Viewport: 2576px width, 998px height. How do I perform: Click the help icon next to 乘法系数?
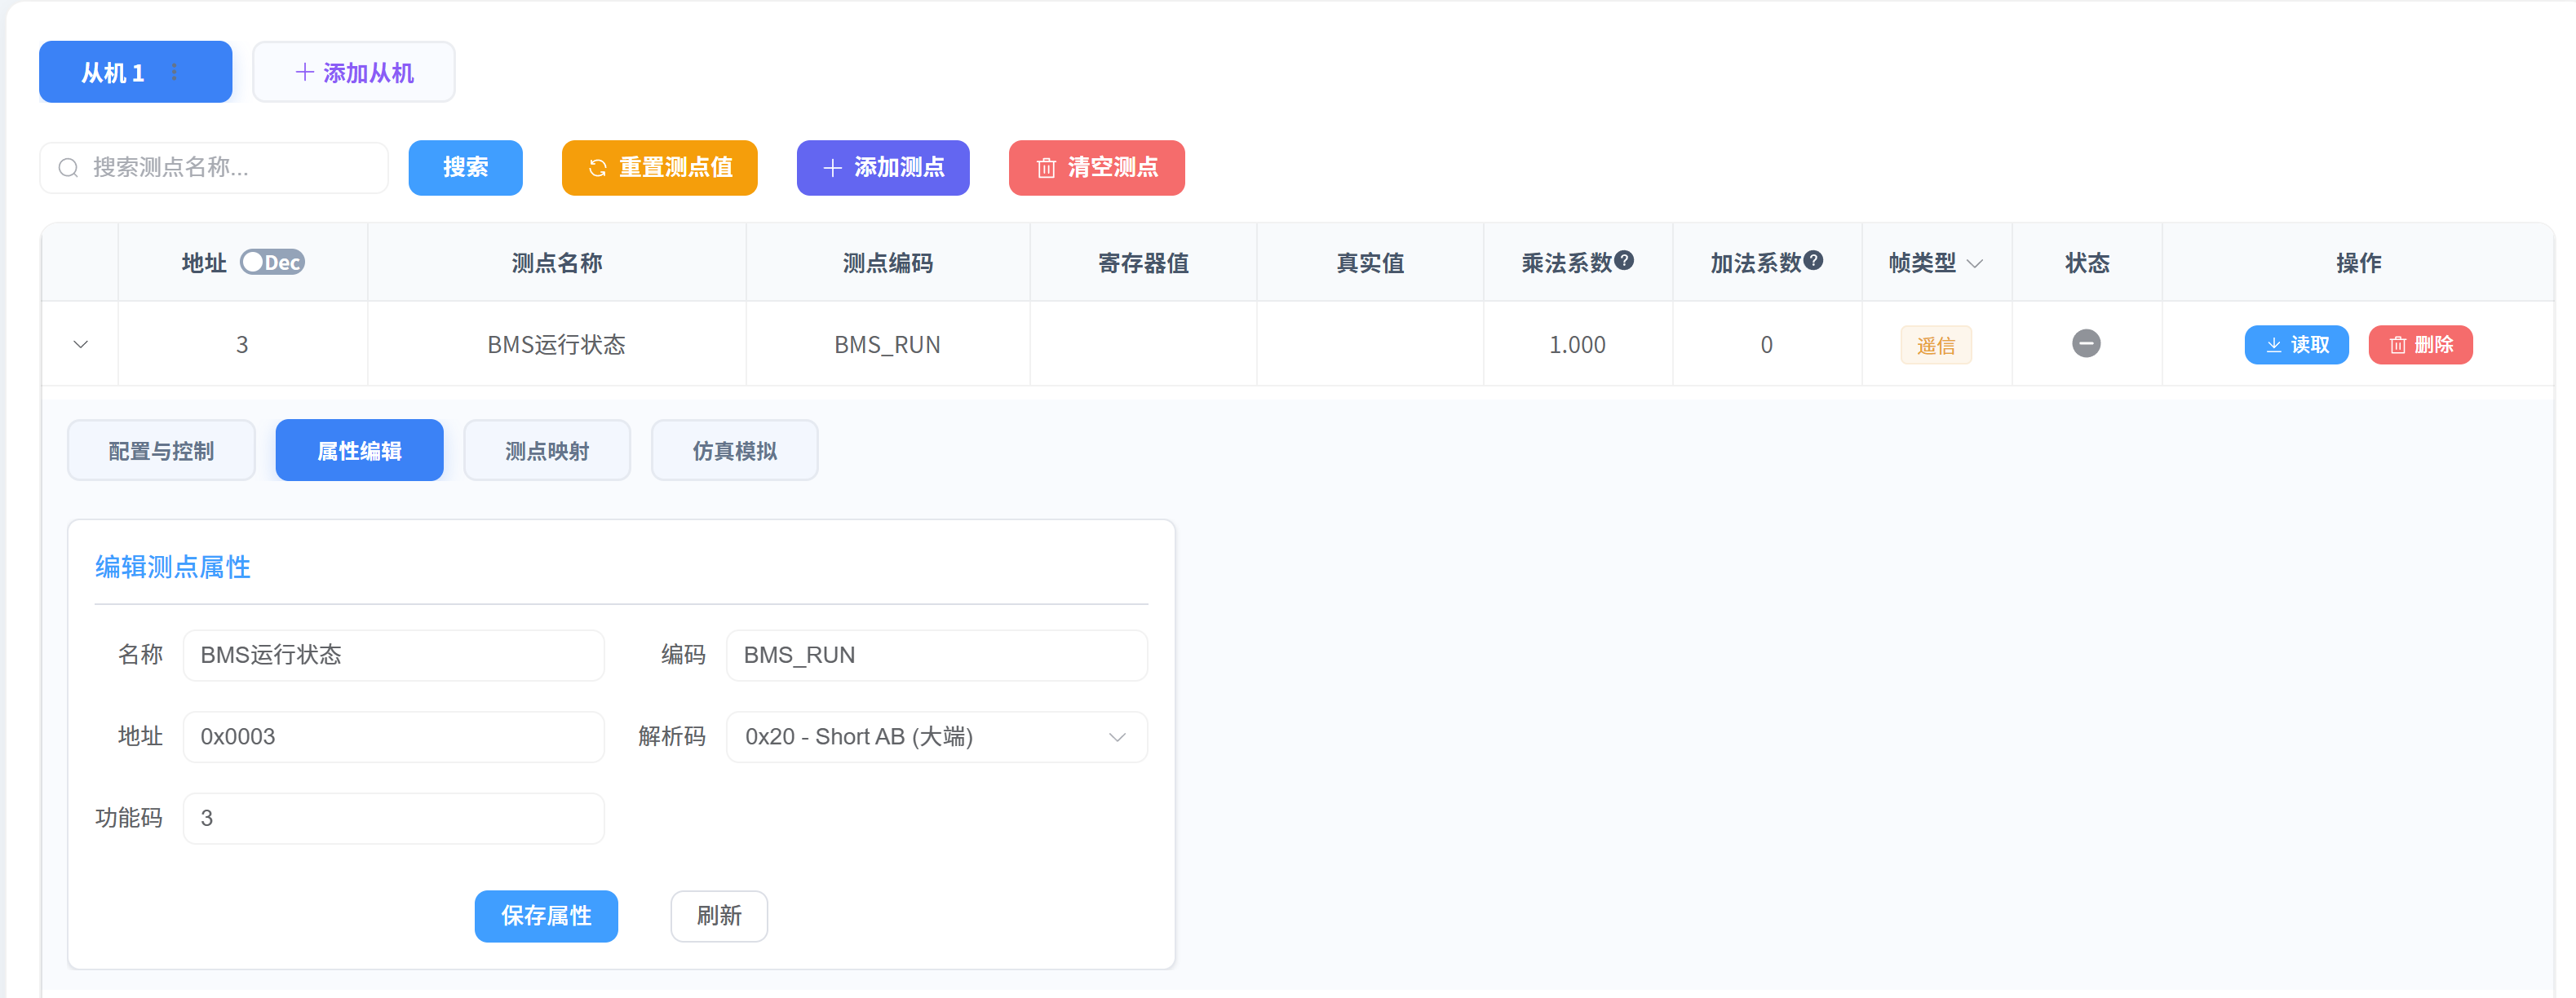[1624, 260]
